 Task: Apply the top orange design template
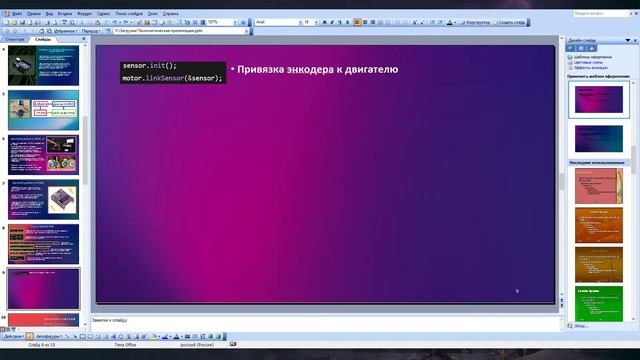[x=599, y=225]
